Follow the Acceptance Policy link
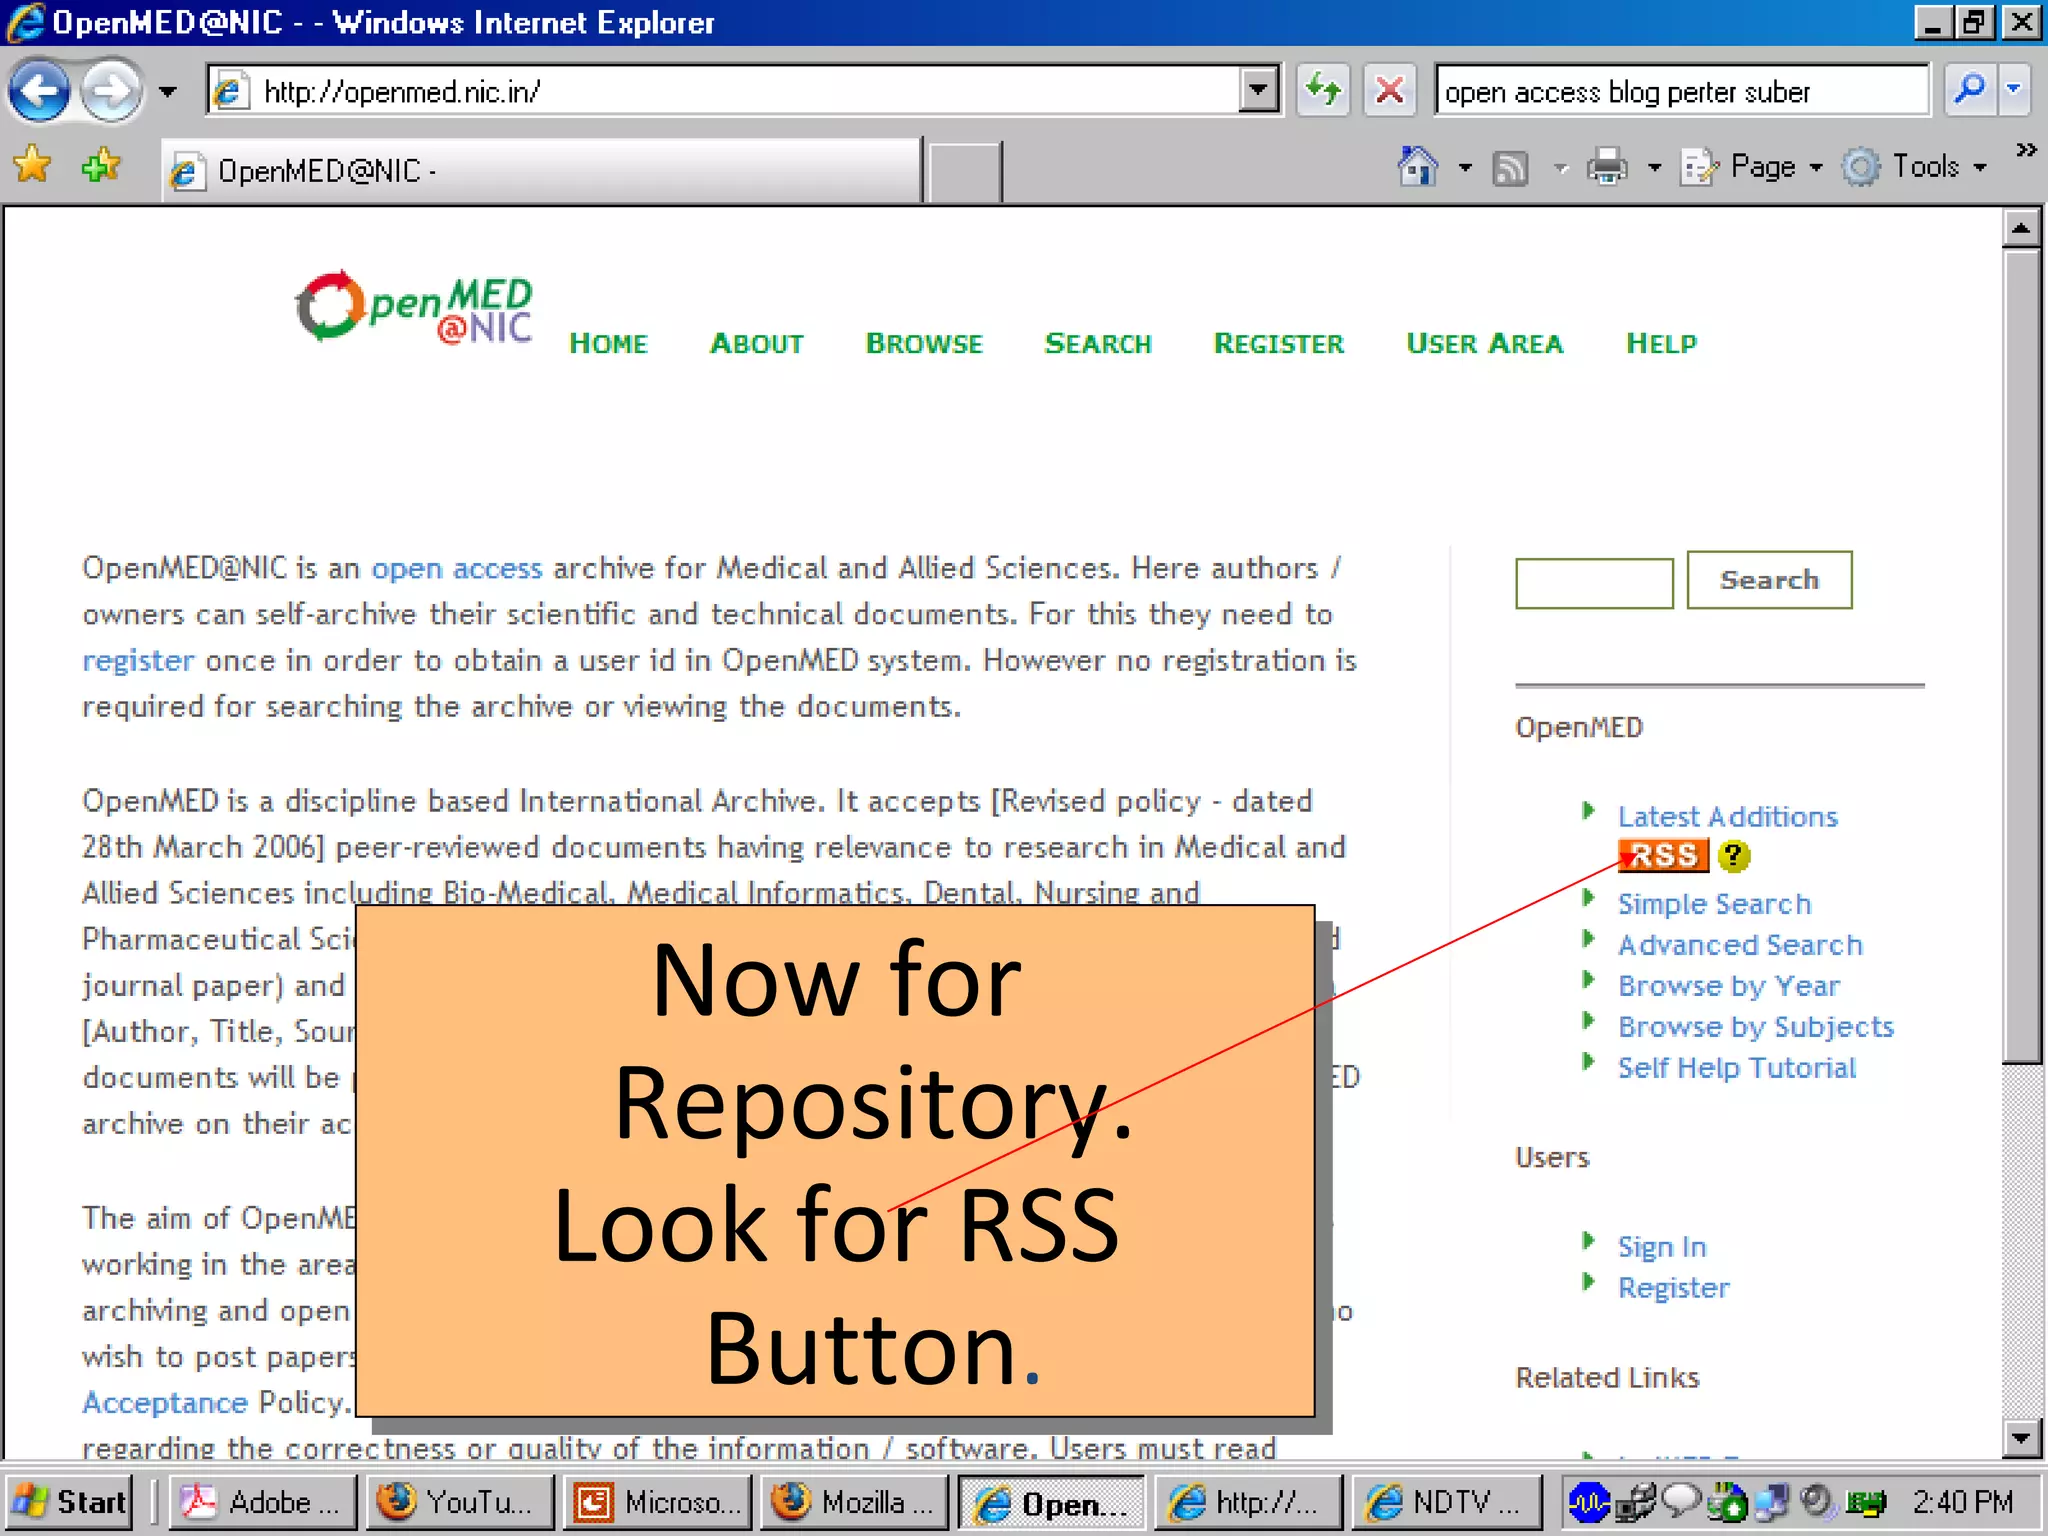The image size is (2048, 1536). [x=164, y=1403]
